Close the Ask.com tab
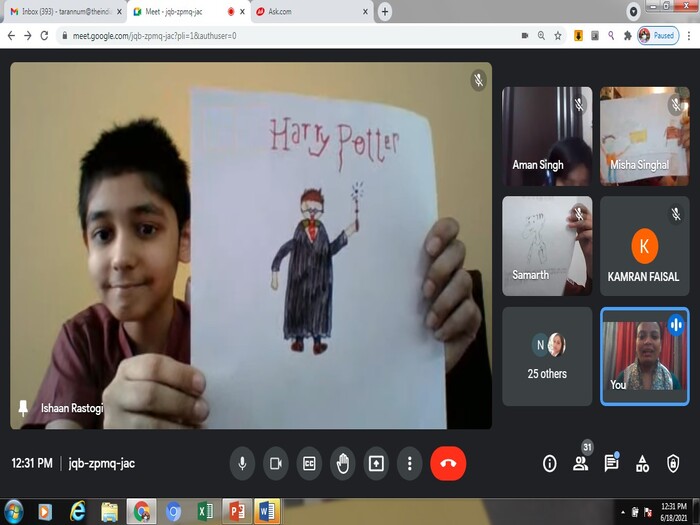700x525 pixels. 365,12
